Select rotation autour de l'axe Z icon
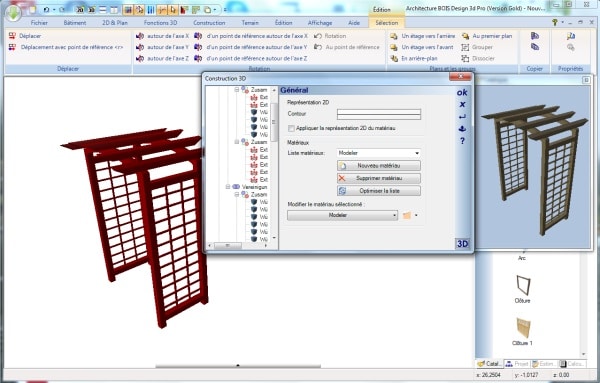 [x=140, y=59]
